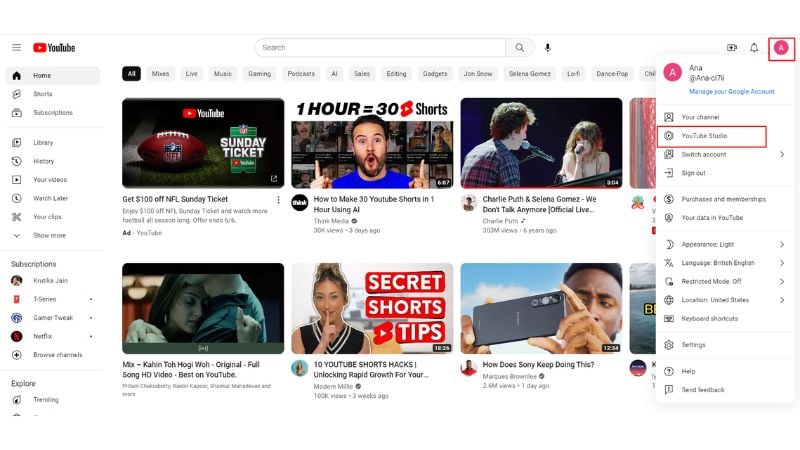Select the Jon Snow filter chip
The height and width of the screenshot is (450, 800).
[x=478, y=73]
